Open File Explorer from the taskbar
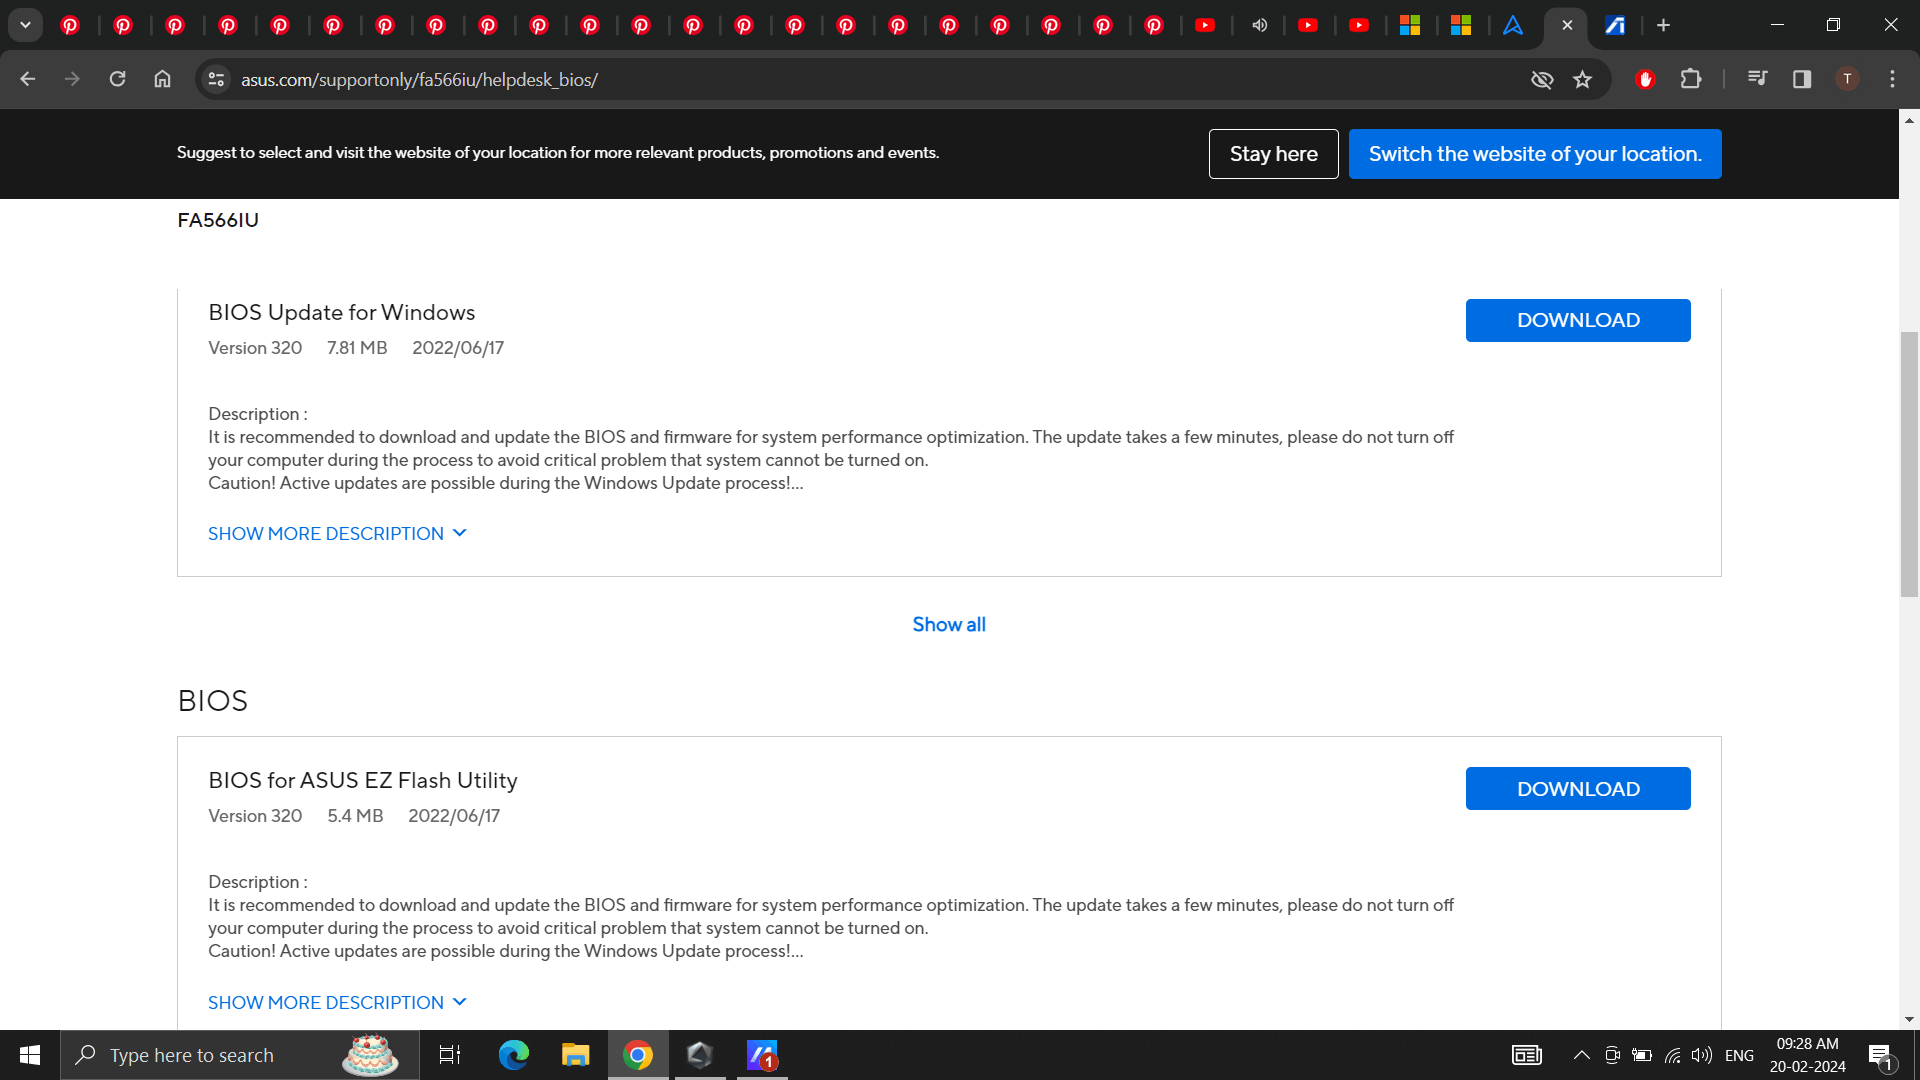Viewport: 1920px width, 1080px height. pyautogui.click(x=575, y=1055)
